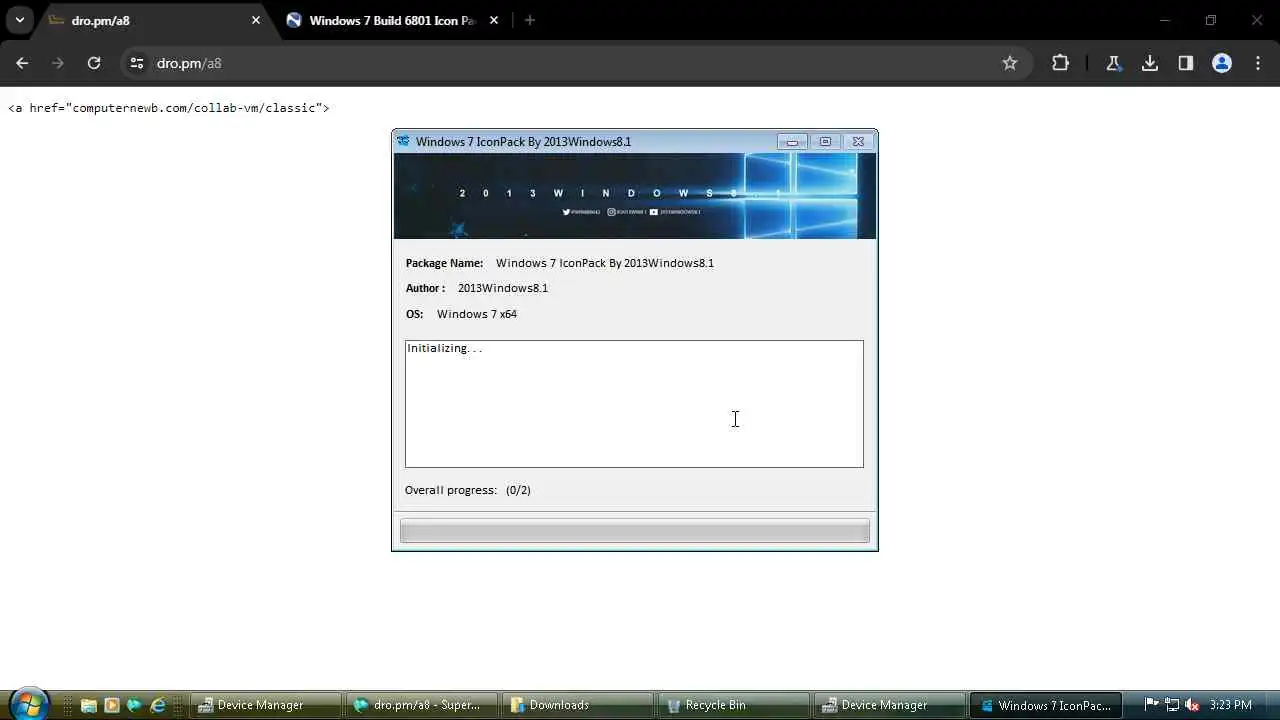The image size is (1280, 720).
Task: Open Action Center flag in tray
Action: coord(1151,705)
